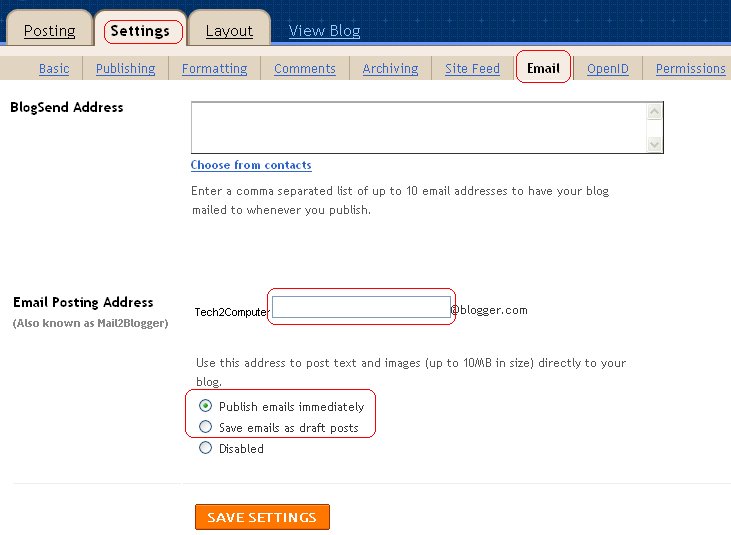
Task: Select the Disabled radio option
Action: 205,448
